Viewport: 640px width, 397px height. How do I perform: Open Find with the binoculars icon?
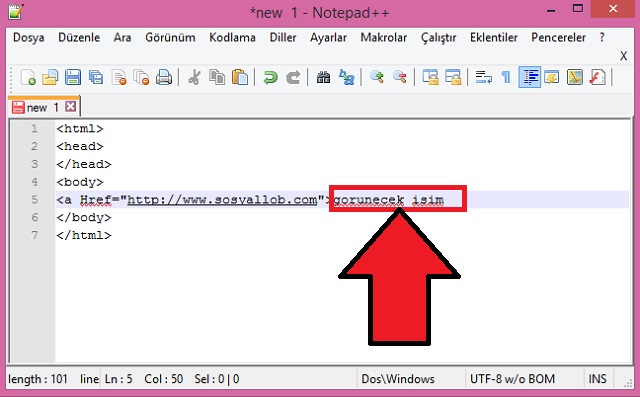323,77
